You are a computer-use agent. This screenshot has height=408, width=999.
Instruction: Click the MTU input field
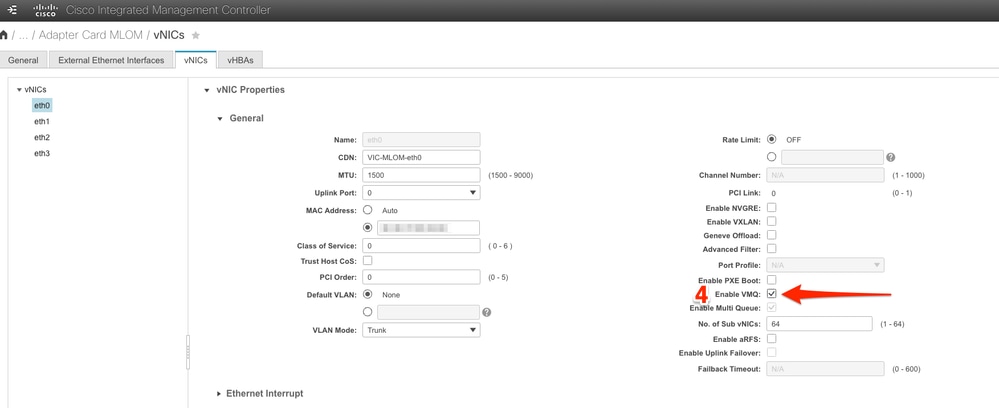[x=421, y=175]
